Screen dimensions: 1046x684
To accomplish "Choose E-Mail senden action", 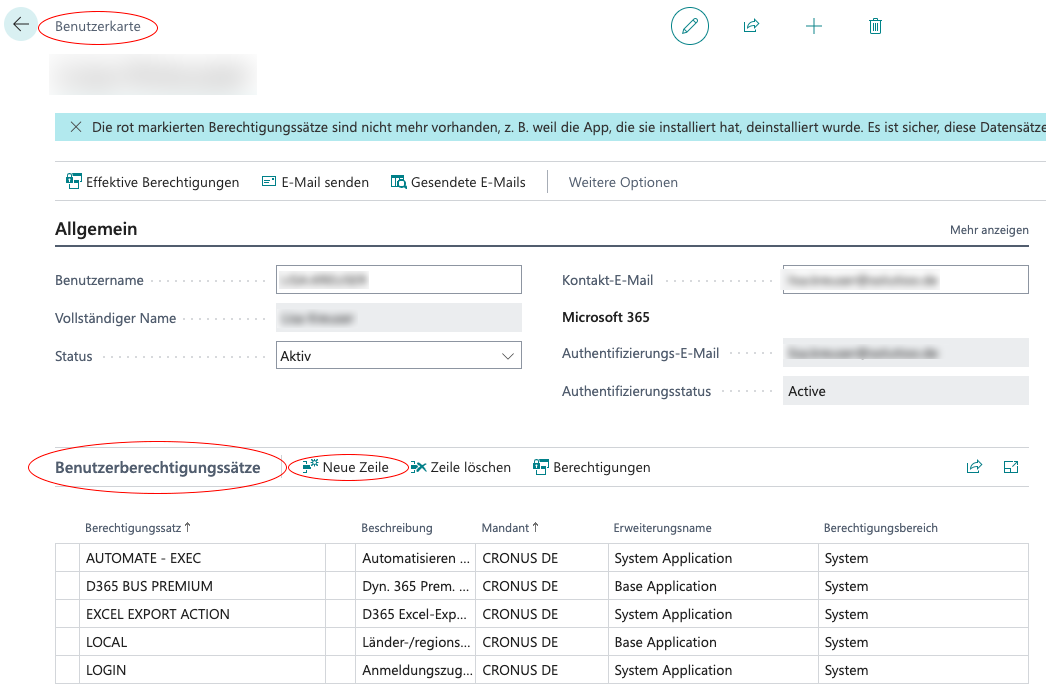I will pos(315,182).
